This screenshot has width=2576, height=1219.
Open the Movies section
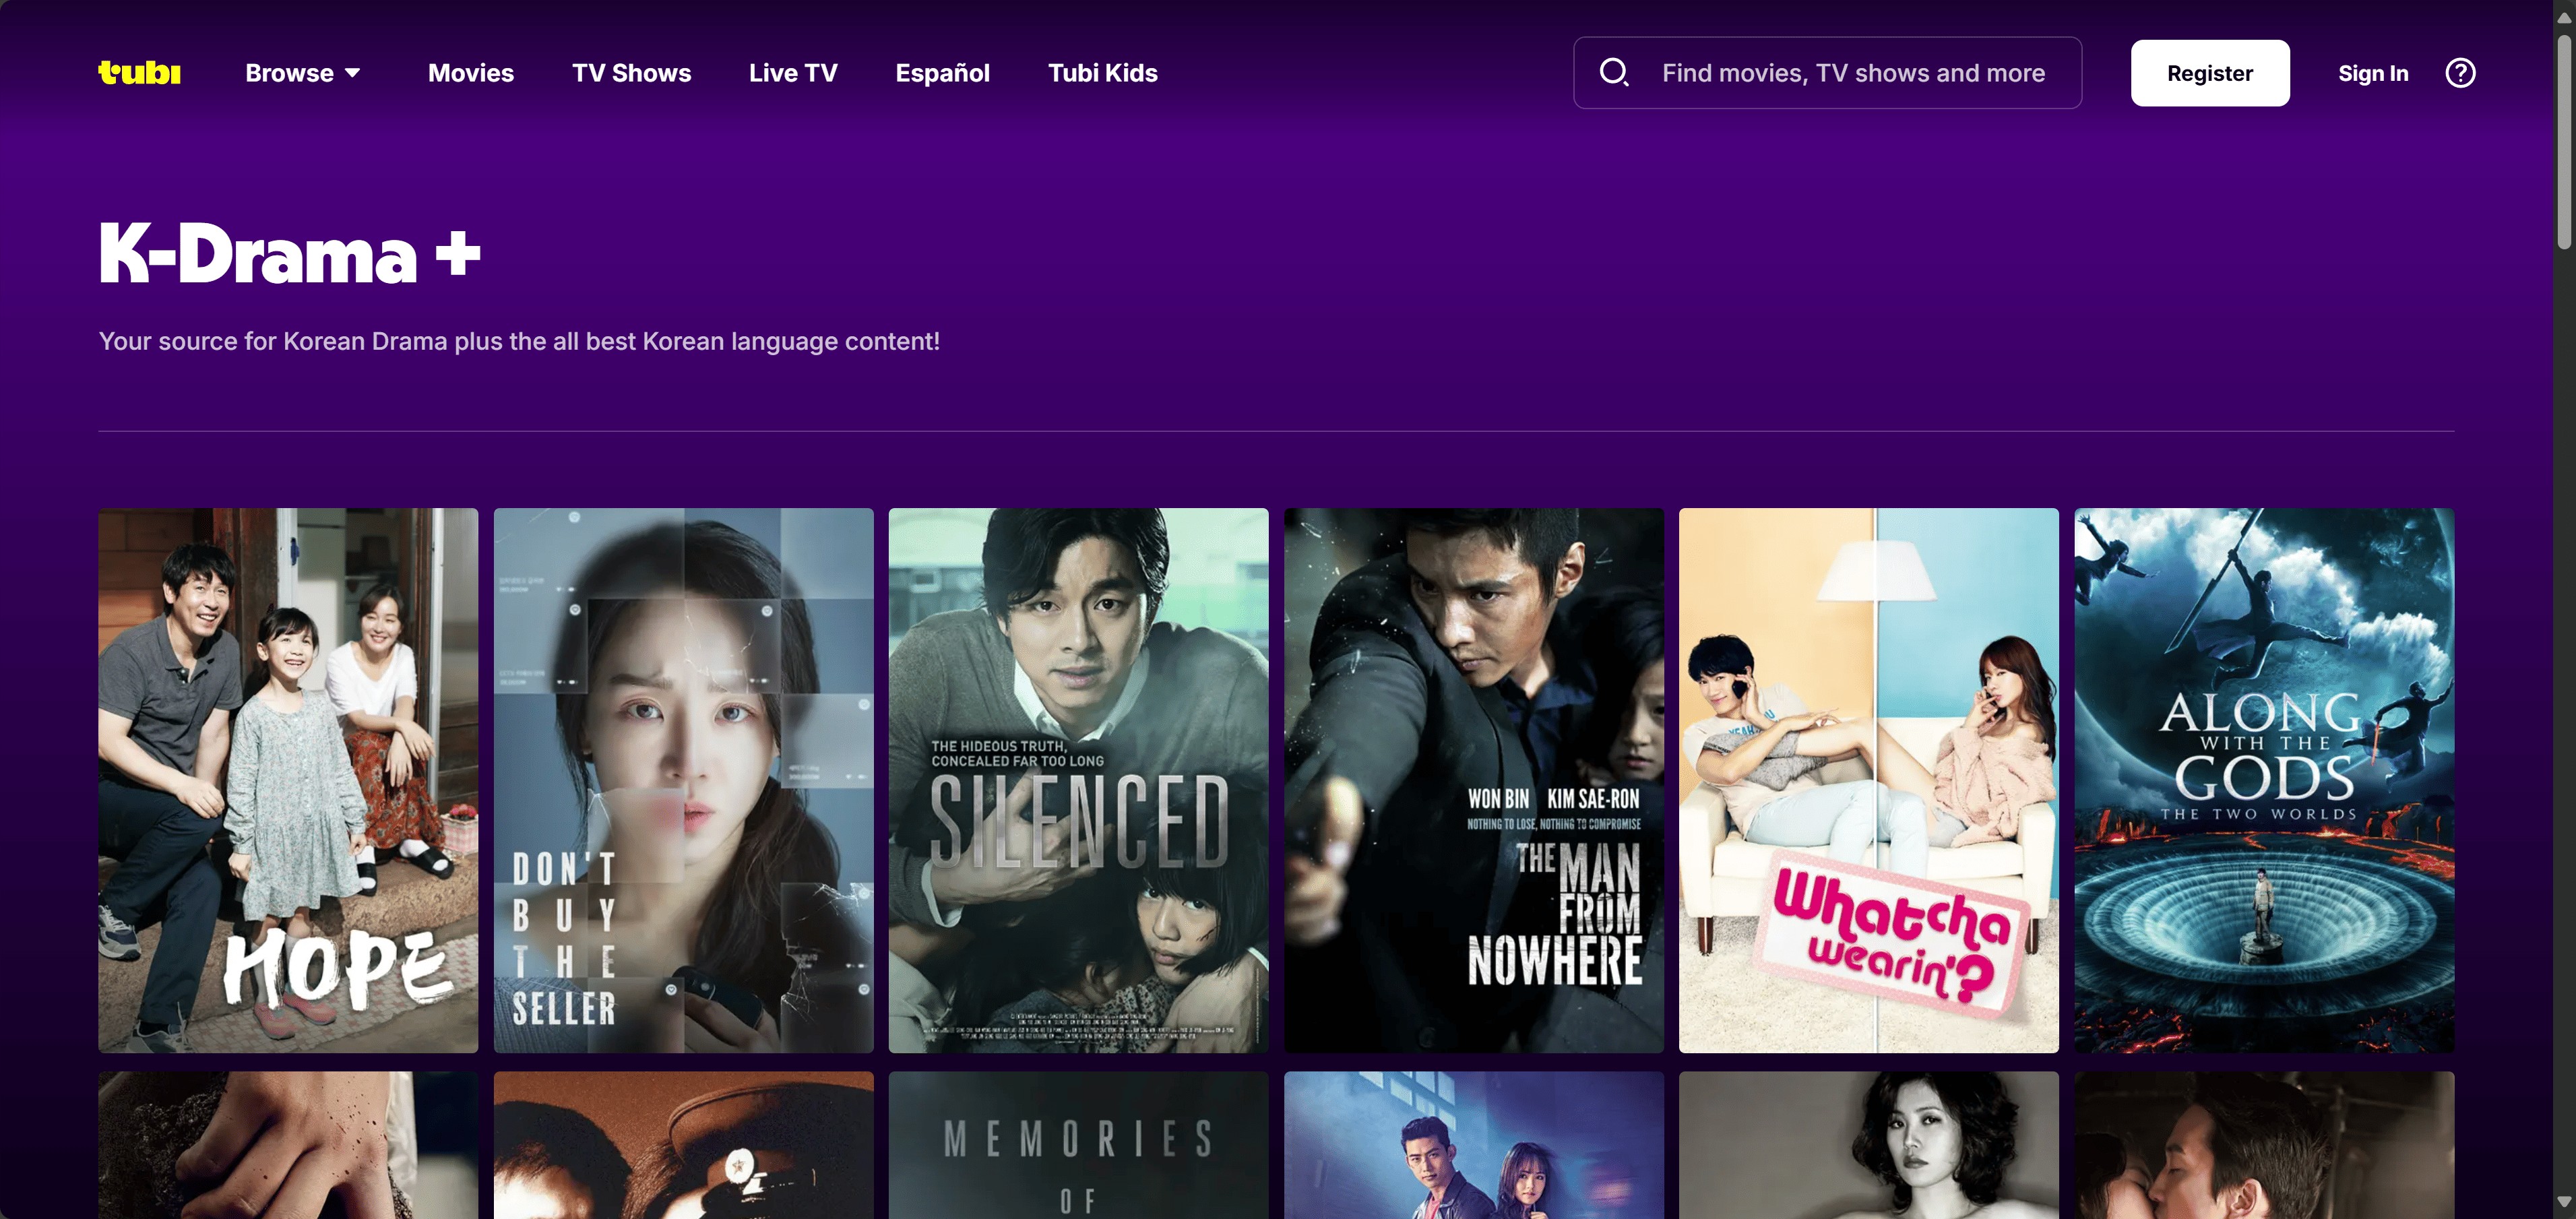click(x=471, y=73)
